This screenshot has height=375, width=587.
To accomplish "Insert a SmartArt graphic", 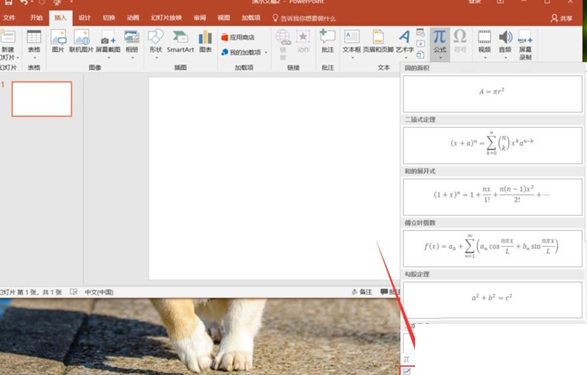I will pyautogui.click(x=180, y=41).
